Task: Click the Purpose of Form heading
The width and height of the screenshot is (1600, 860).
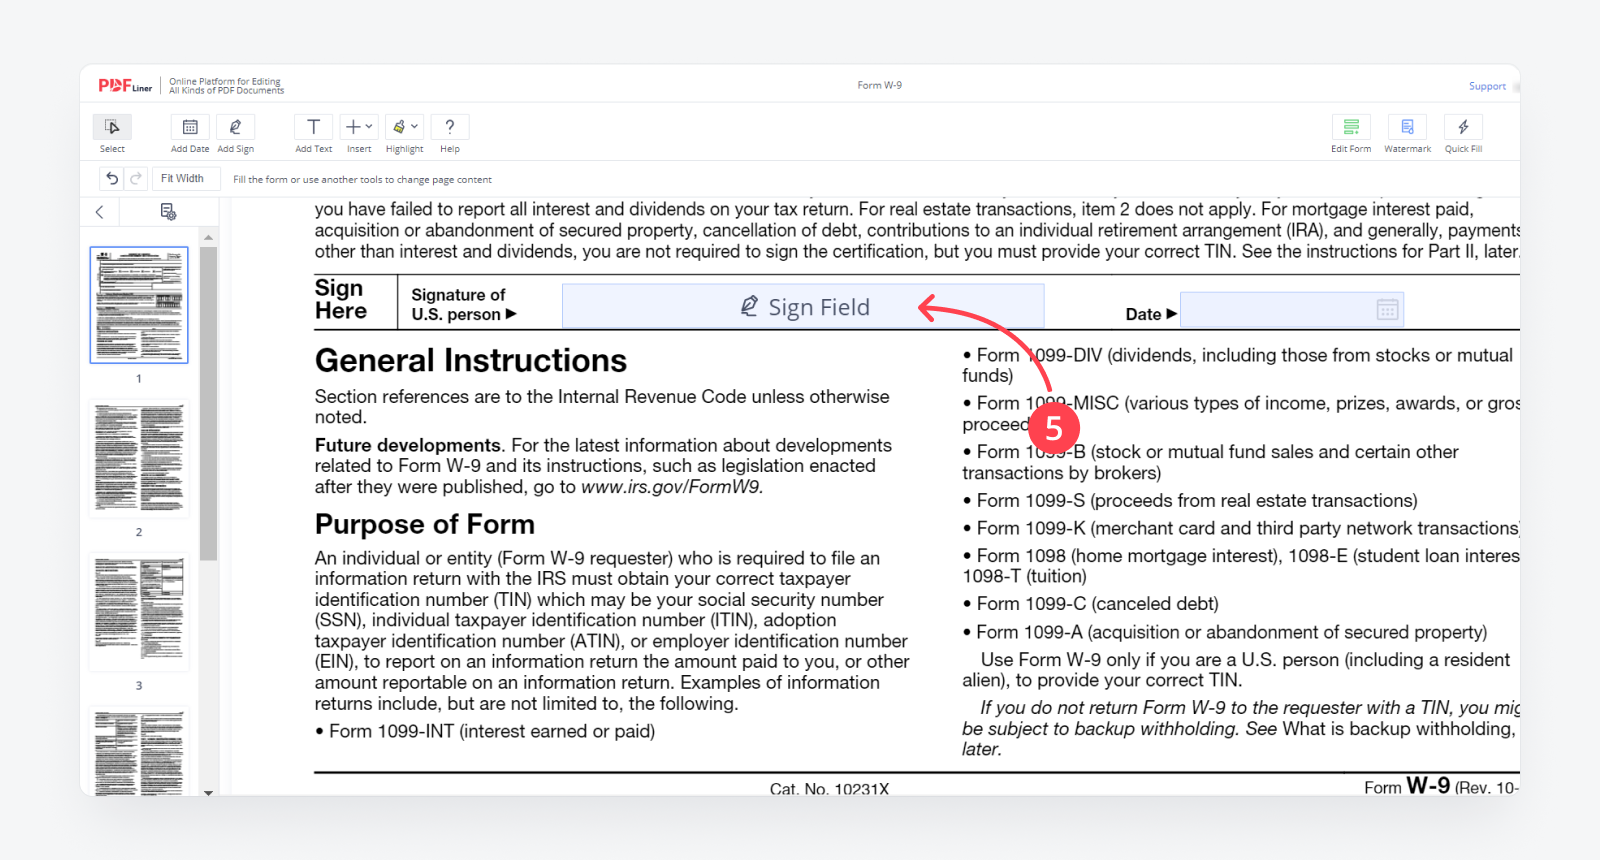Action: pyautogui.click(x=425, y=524)
